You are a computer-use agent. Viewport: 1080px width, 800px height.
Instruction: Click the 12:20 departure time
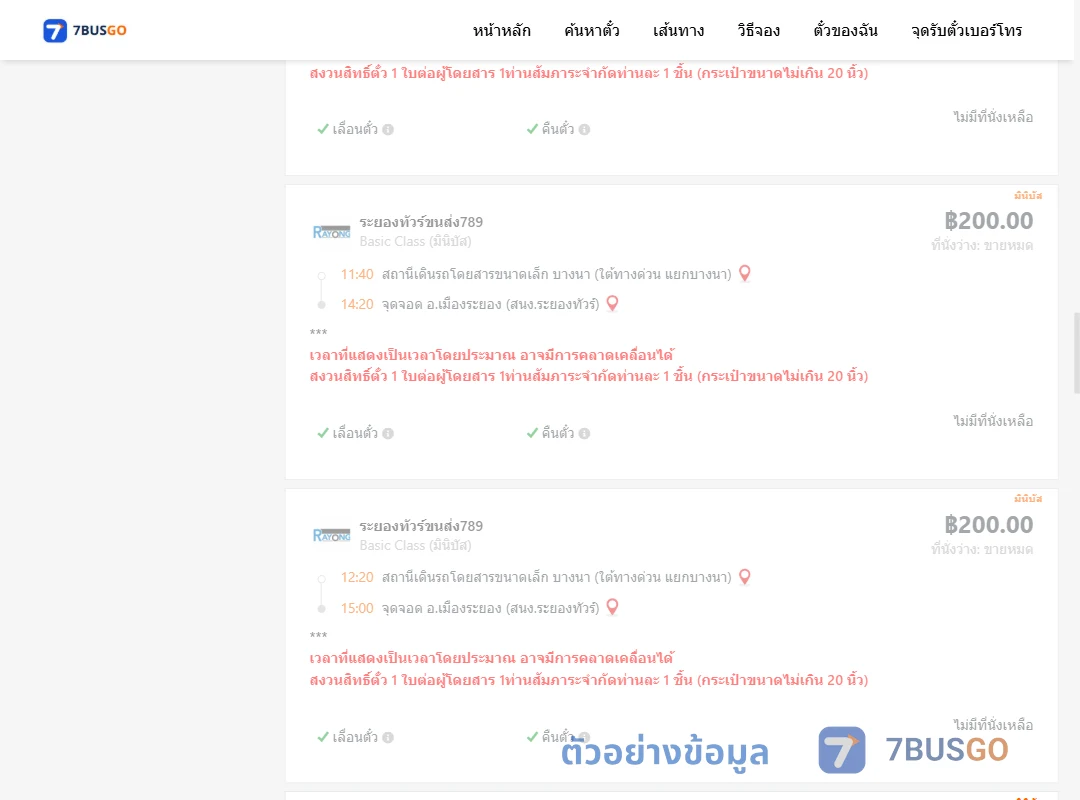(357, 577)
